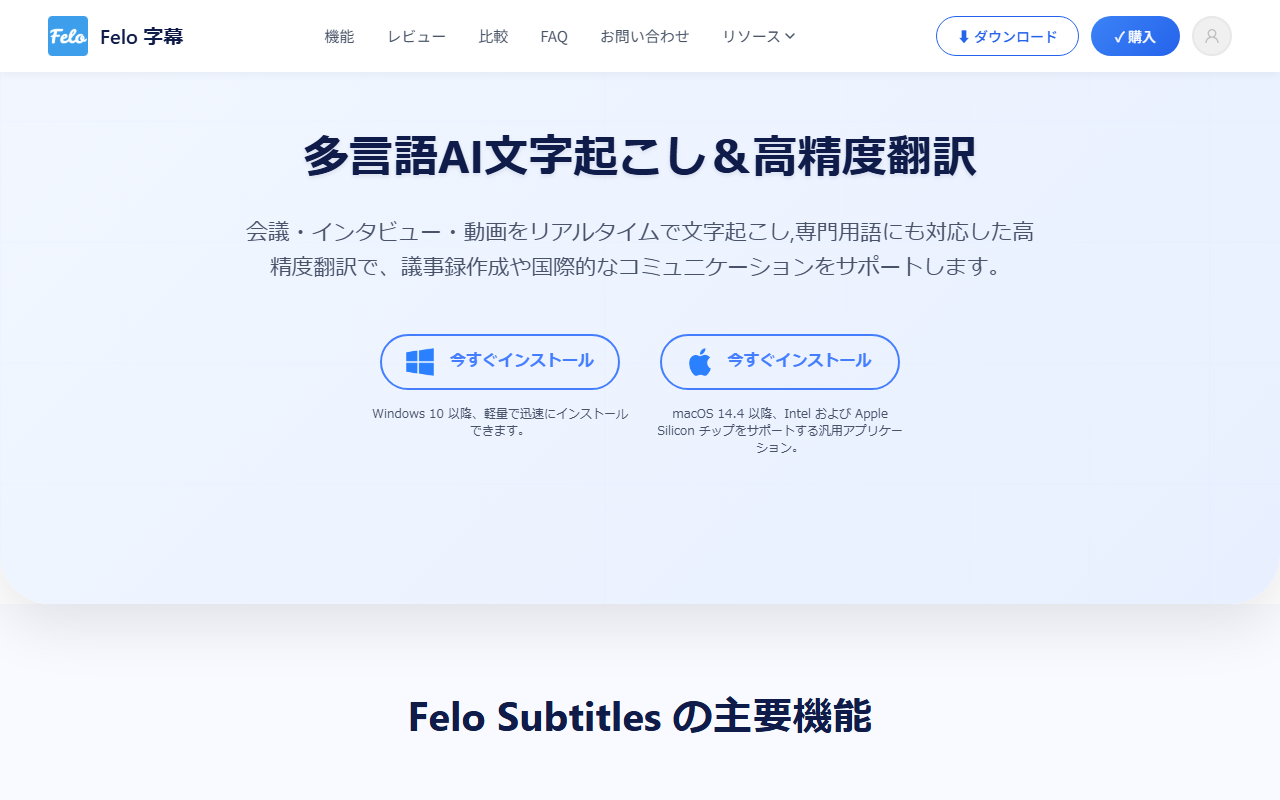Viewport: 1280px width, 800px height.
Task: Click the Felo Subtitles の主要機能 heading
Action: (640, 717)
